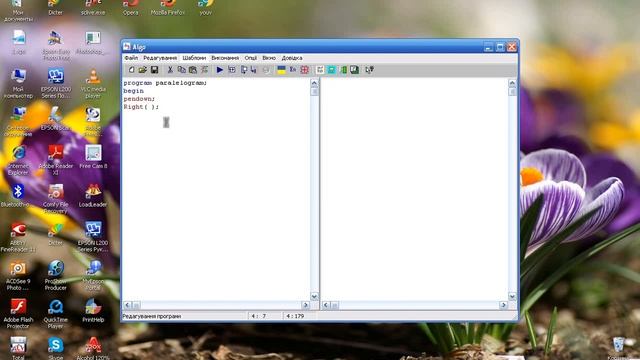Select the QuickTime Player desktop icon
The height and width of the screenshot is (360, 640).
pos(56,313)
